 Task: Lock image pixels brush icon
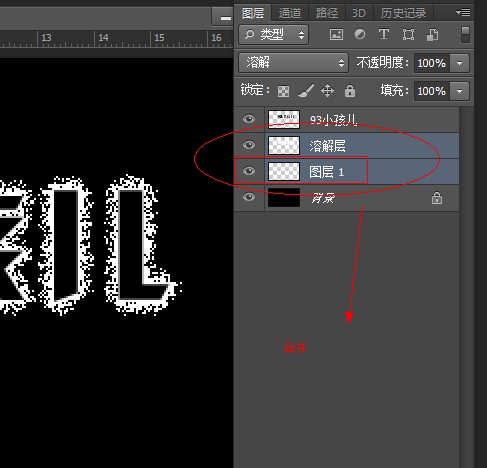pyautogui.click(x=306, y=91)
